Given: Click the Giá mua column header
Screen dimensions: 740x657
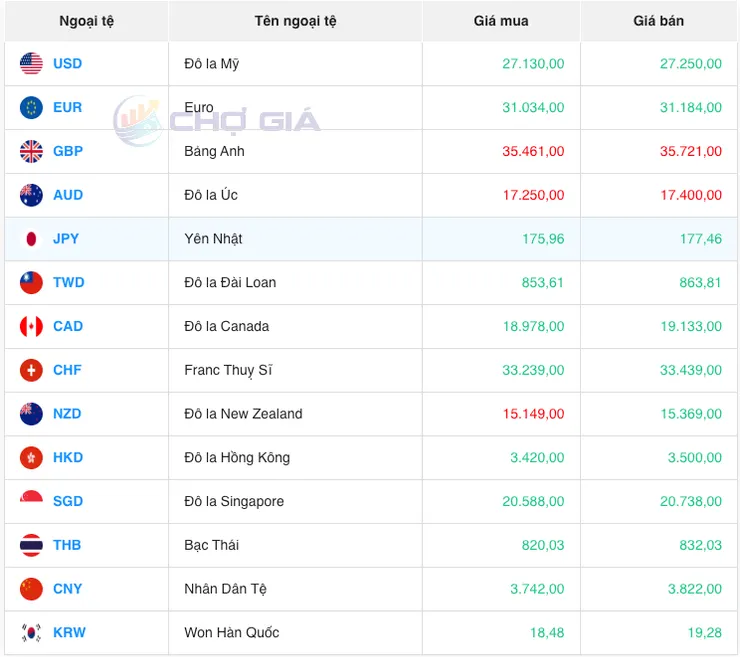Looking at the screenshot, I should pyautogui.click(x=501, y=21).
